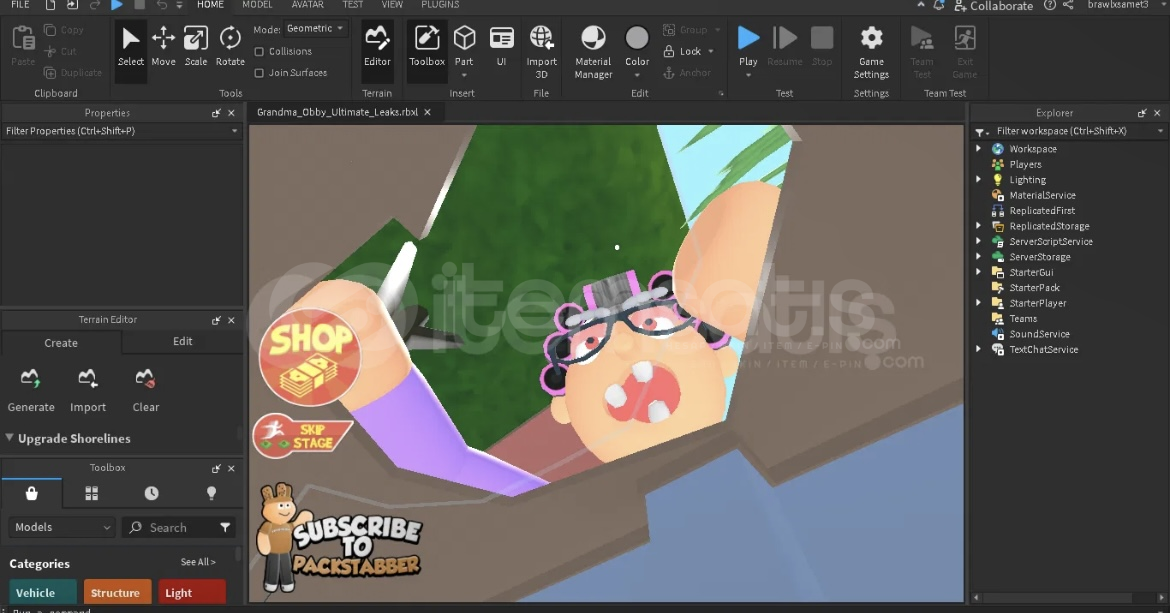1170x613 pixels.
Task: Open Import 3D
Action: (541, 51)
